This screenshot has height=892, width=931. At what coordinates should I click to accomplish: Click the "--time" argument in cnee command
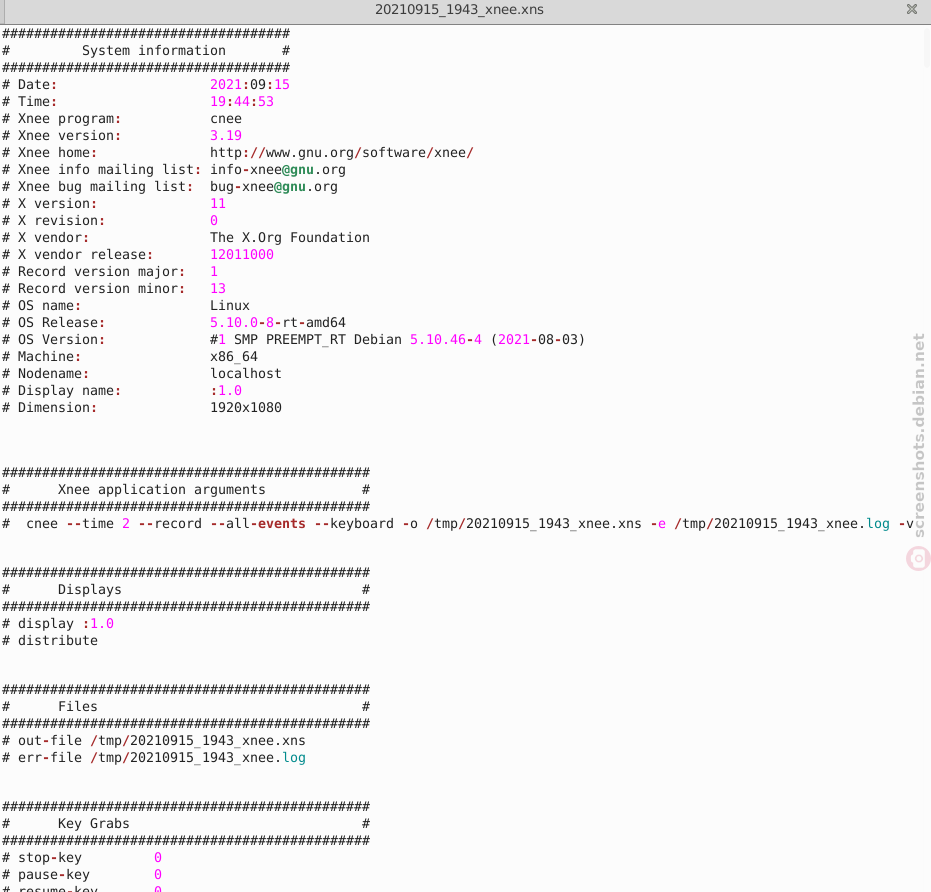[x=90, y=524]
